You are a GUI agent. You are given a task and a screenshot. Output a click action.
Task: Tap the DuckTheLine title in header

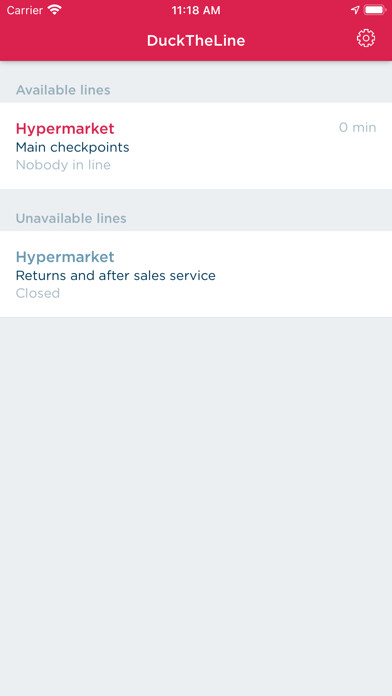tap(196, 40)
